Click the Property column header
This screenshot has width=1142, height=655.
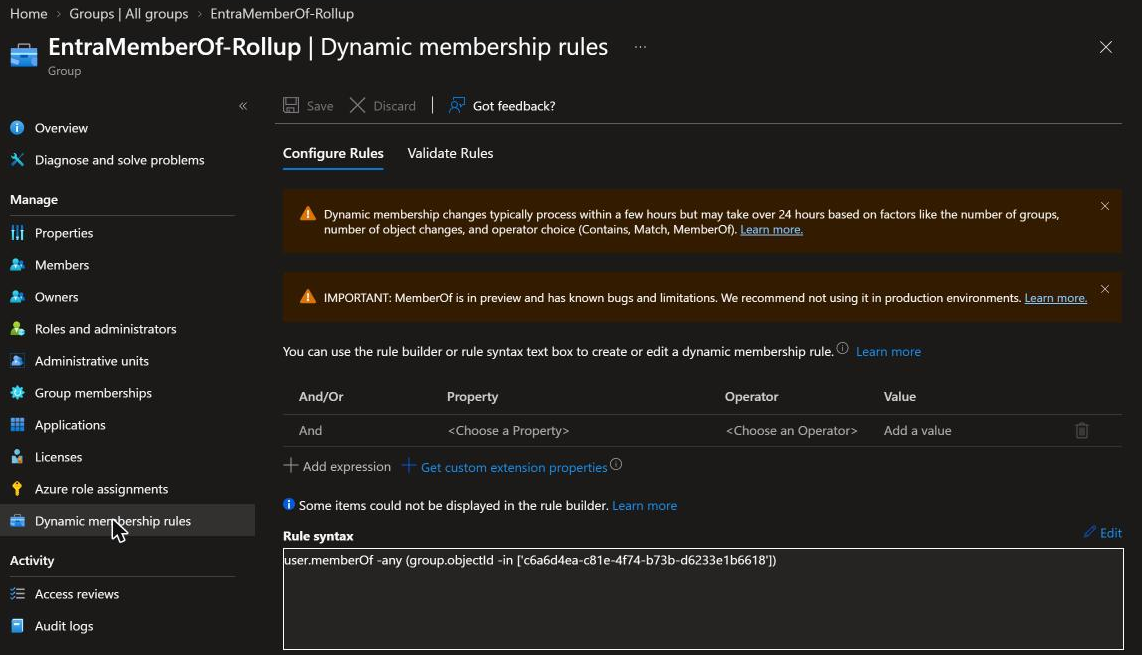tap(472, 397)
